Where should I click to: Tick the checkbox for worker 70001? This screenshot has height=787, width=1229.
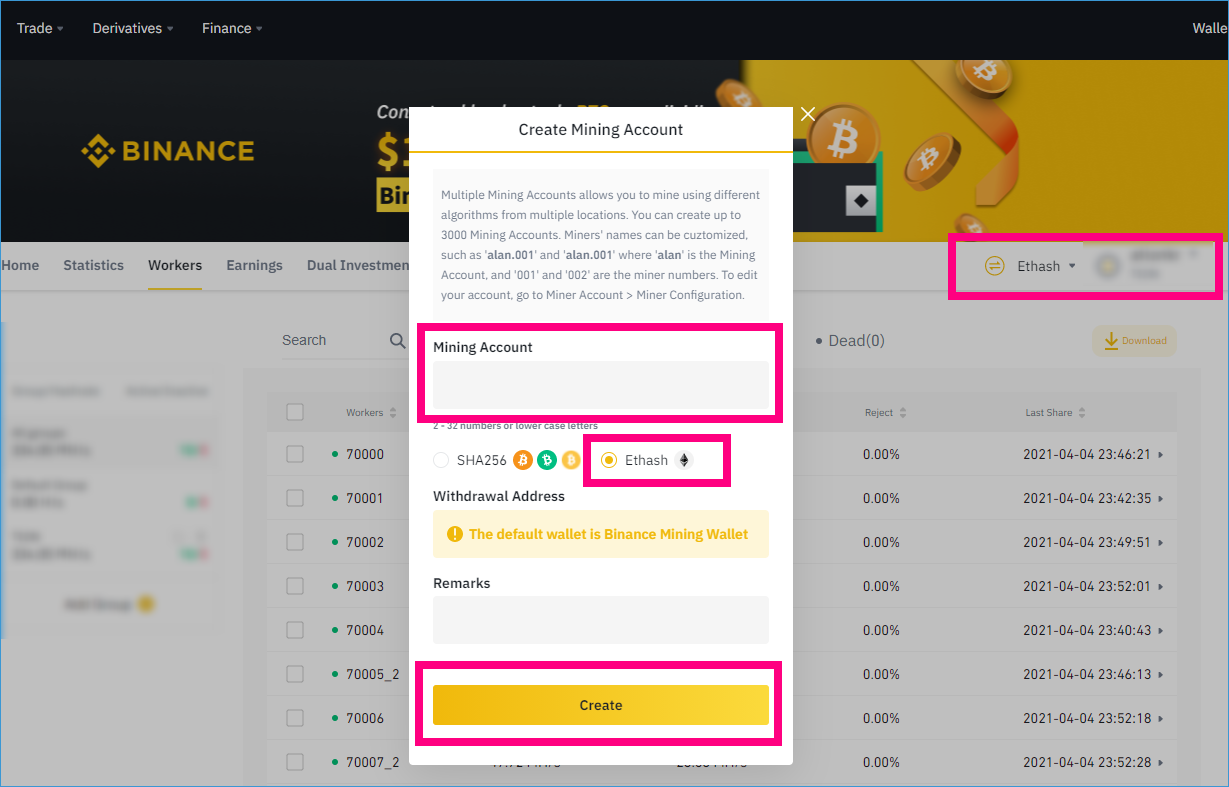295,498
